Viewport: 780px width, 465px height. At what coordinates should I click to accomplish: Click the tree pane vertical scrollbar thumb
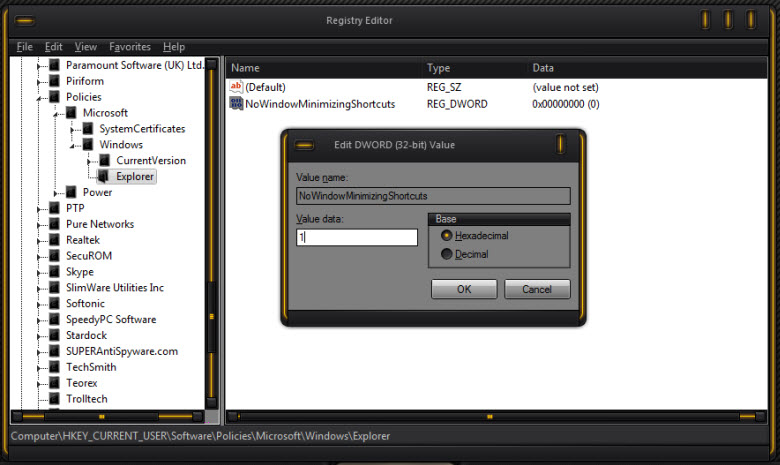point(211,316)
